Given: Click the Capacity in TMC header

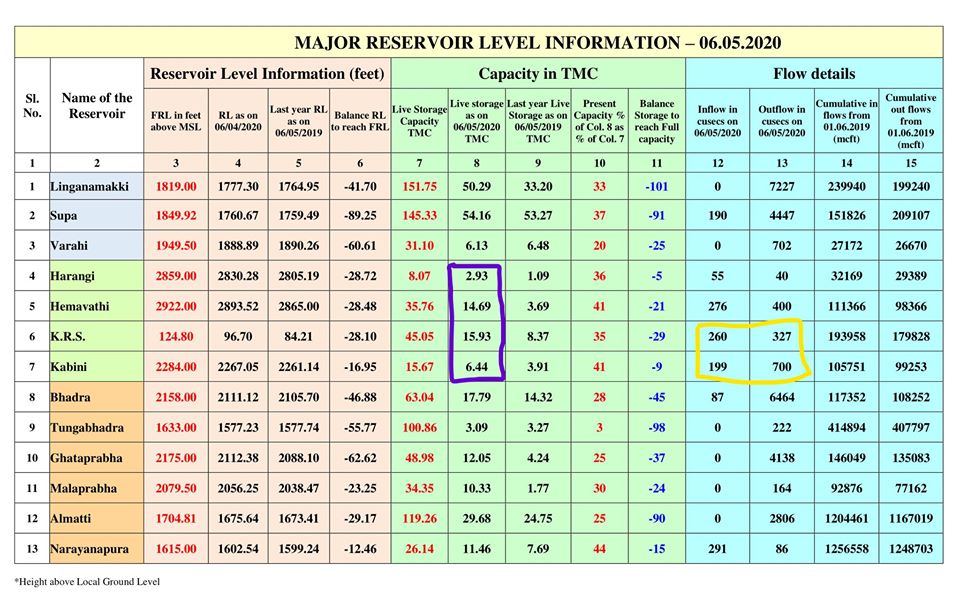Looking at the screenshot, I should coord(537,74).
